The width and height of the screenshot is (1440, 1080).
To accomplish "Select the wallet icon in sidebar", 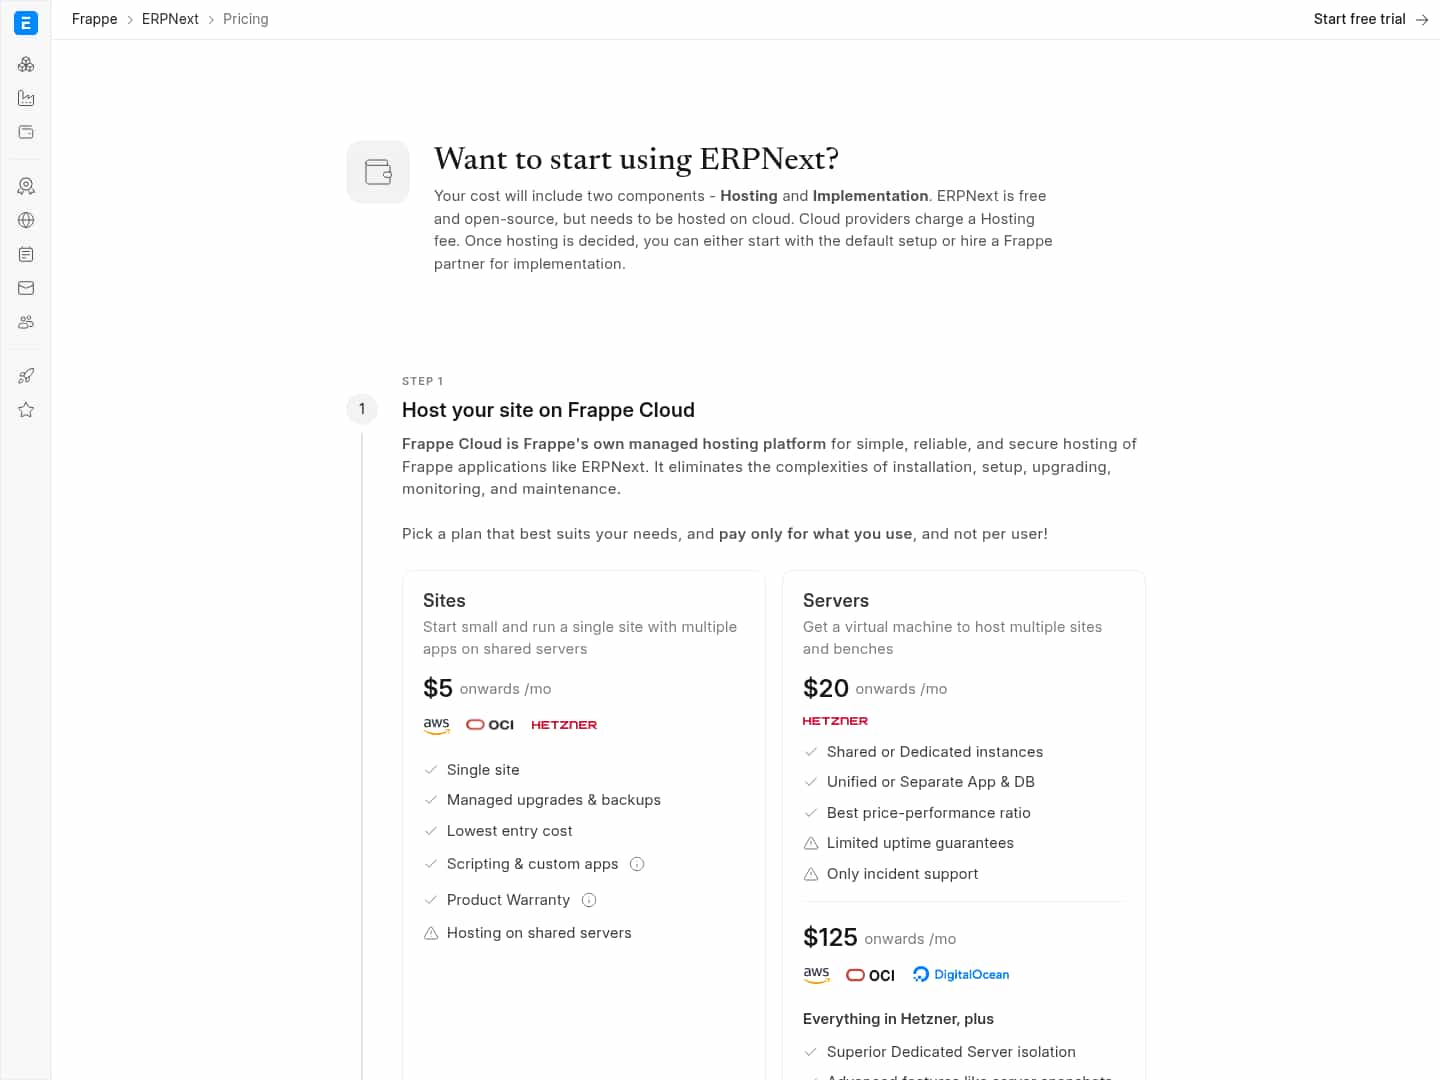I will coord(26,132).
